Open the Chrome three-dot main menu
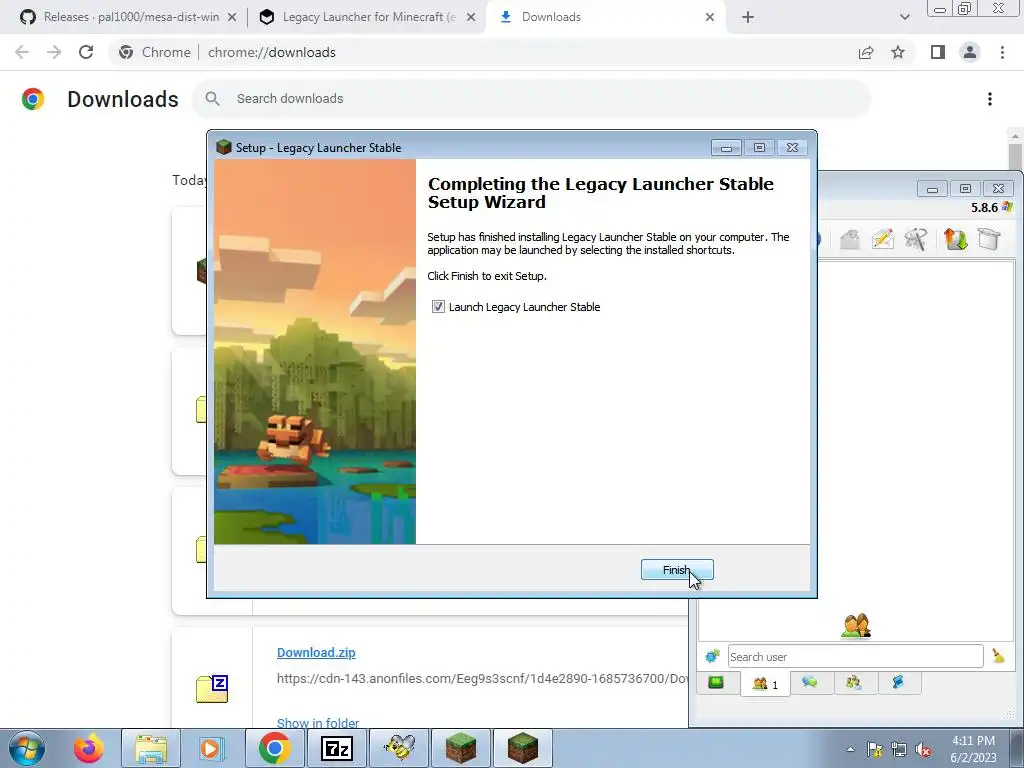Viewport: 1024px width, 768px height. pos(1002,52)
